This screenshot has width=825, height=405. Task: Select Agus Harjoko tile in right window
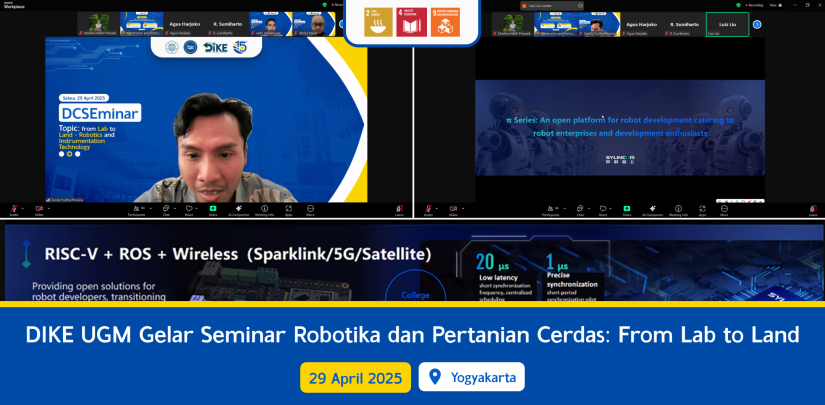[641, 24]
